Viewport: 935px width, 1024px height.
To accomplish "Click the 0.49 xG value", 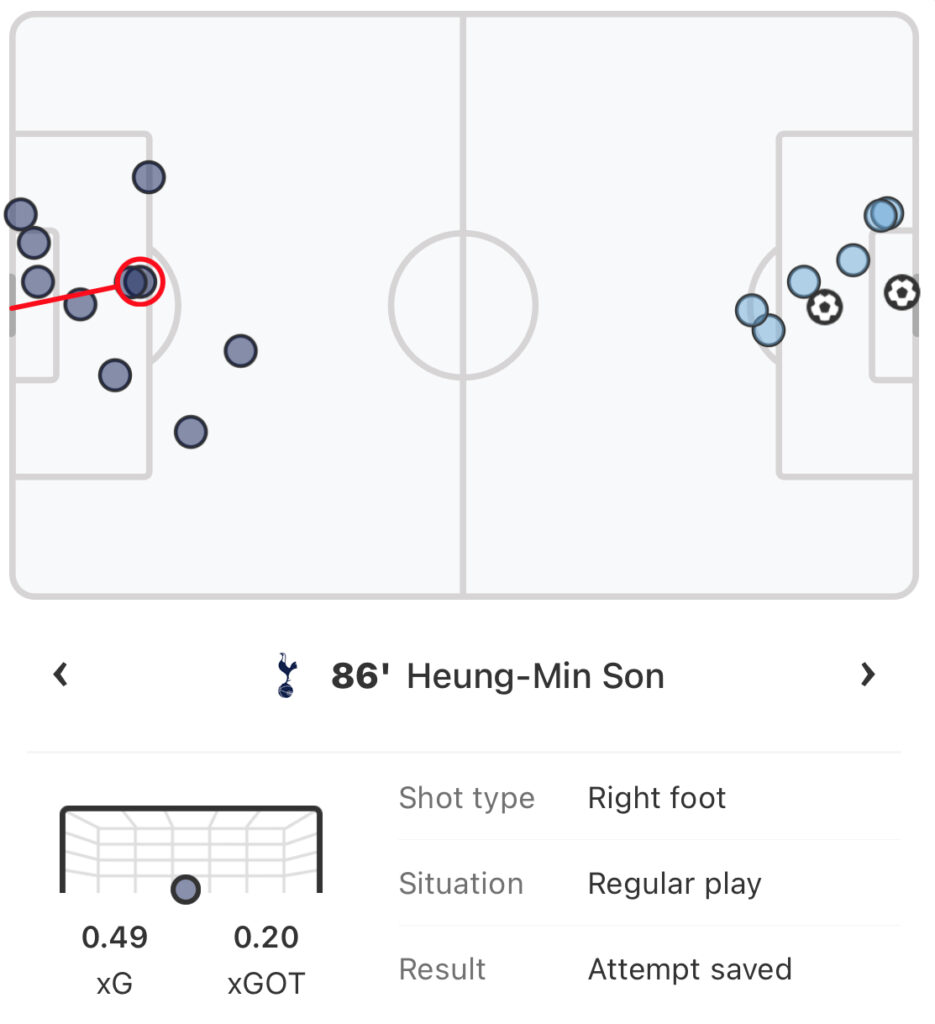I will (114, 937).
